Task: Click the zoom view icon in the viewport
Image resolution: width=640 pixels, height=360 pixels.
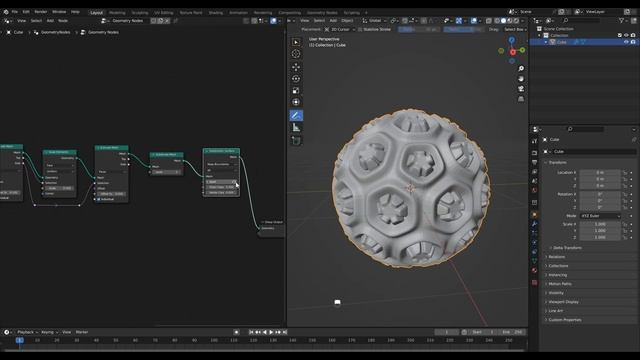Action: click(x=521, y=69)
